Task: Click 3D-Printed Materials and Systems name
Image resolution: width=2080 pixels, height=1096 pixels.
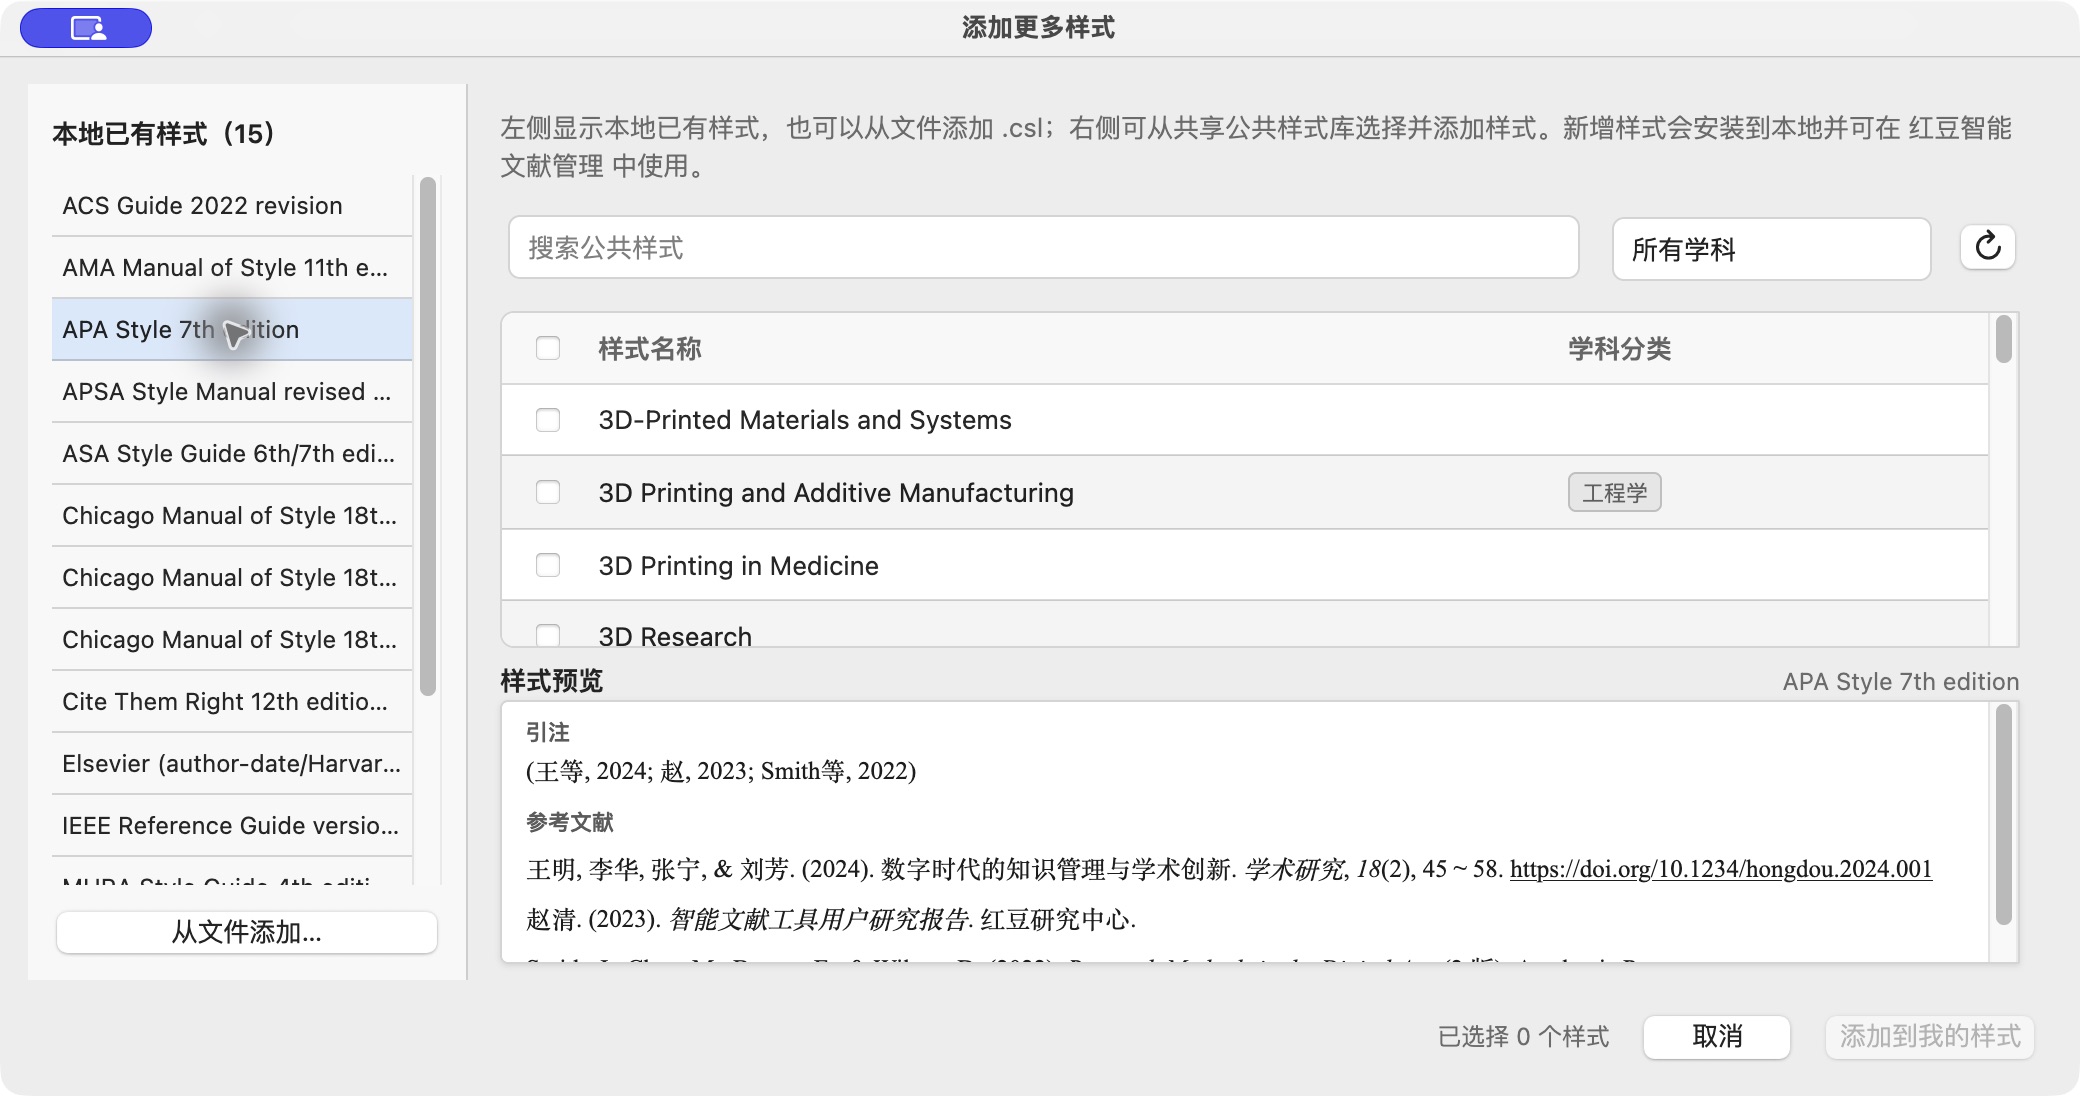Action: tap(805, 420)
